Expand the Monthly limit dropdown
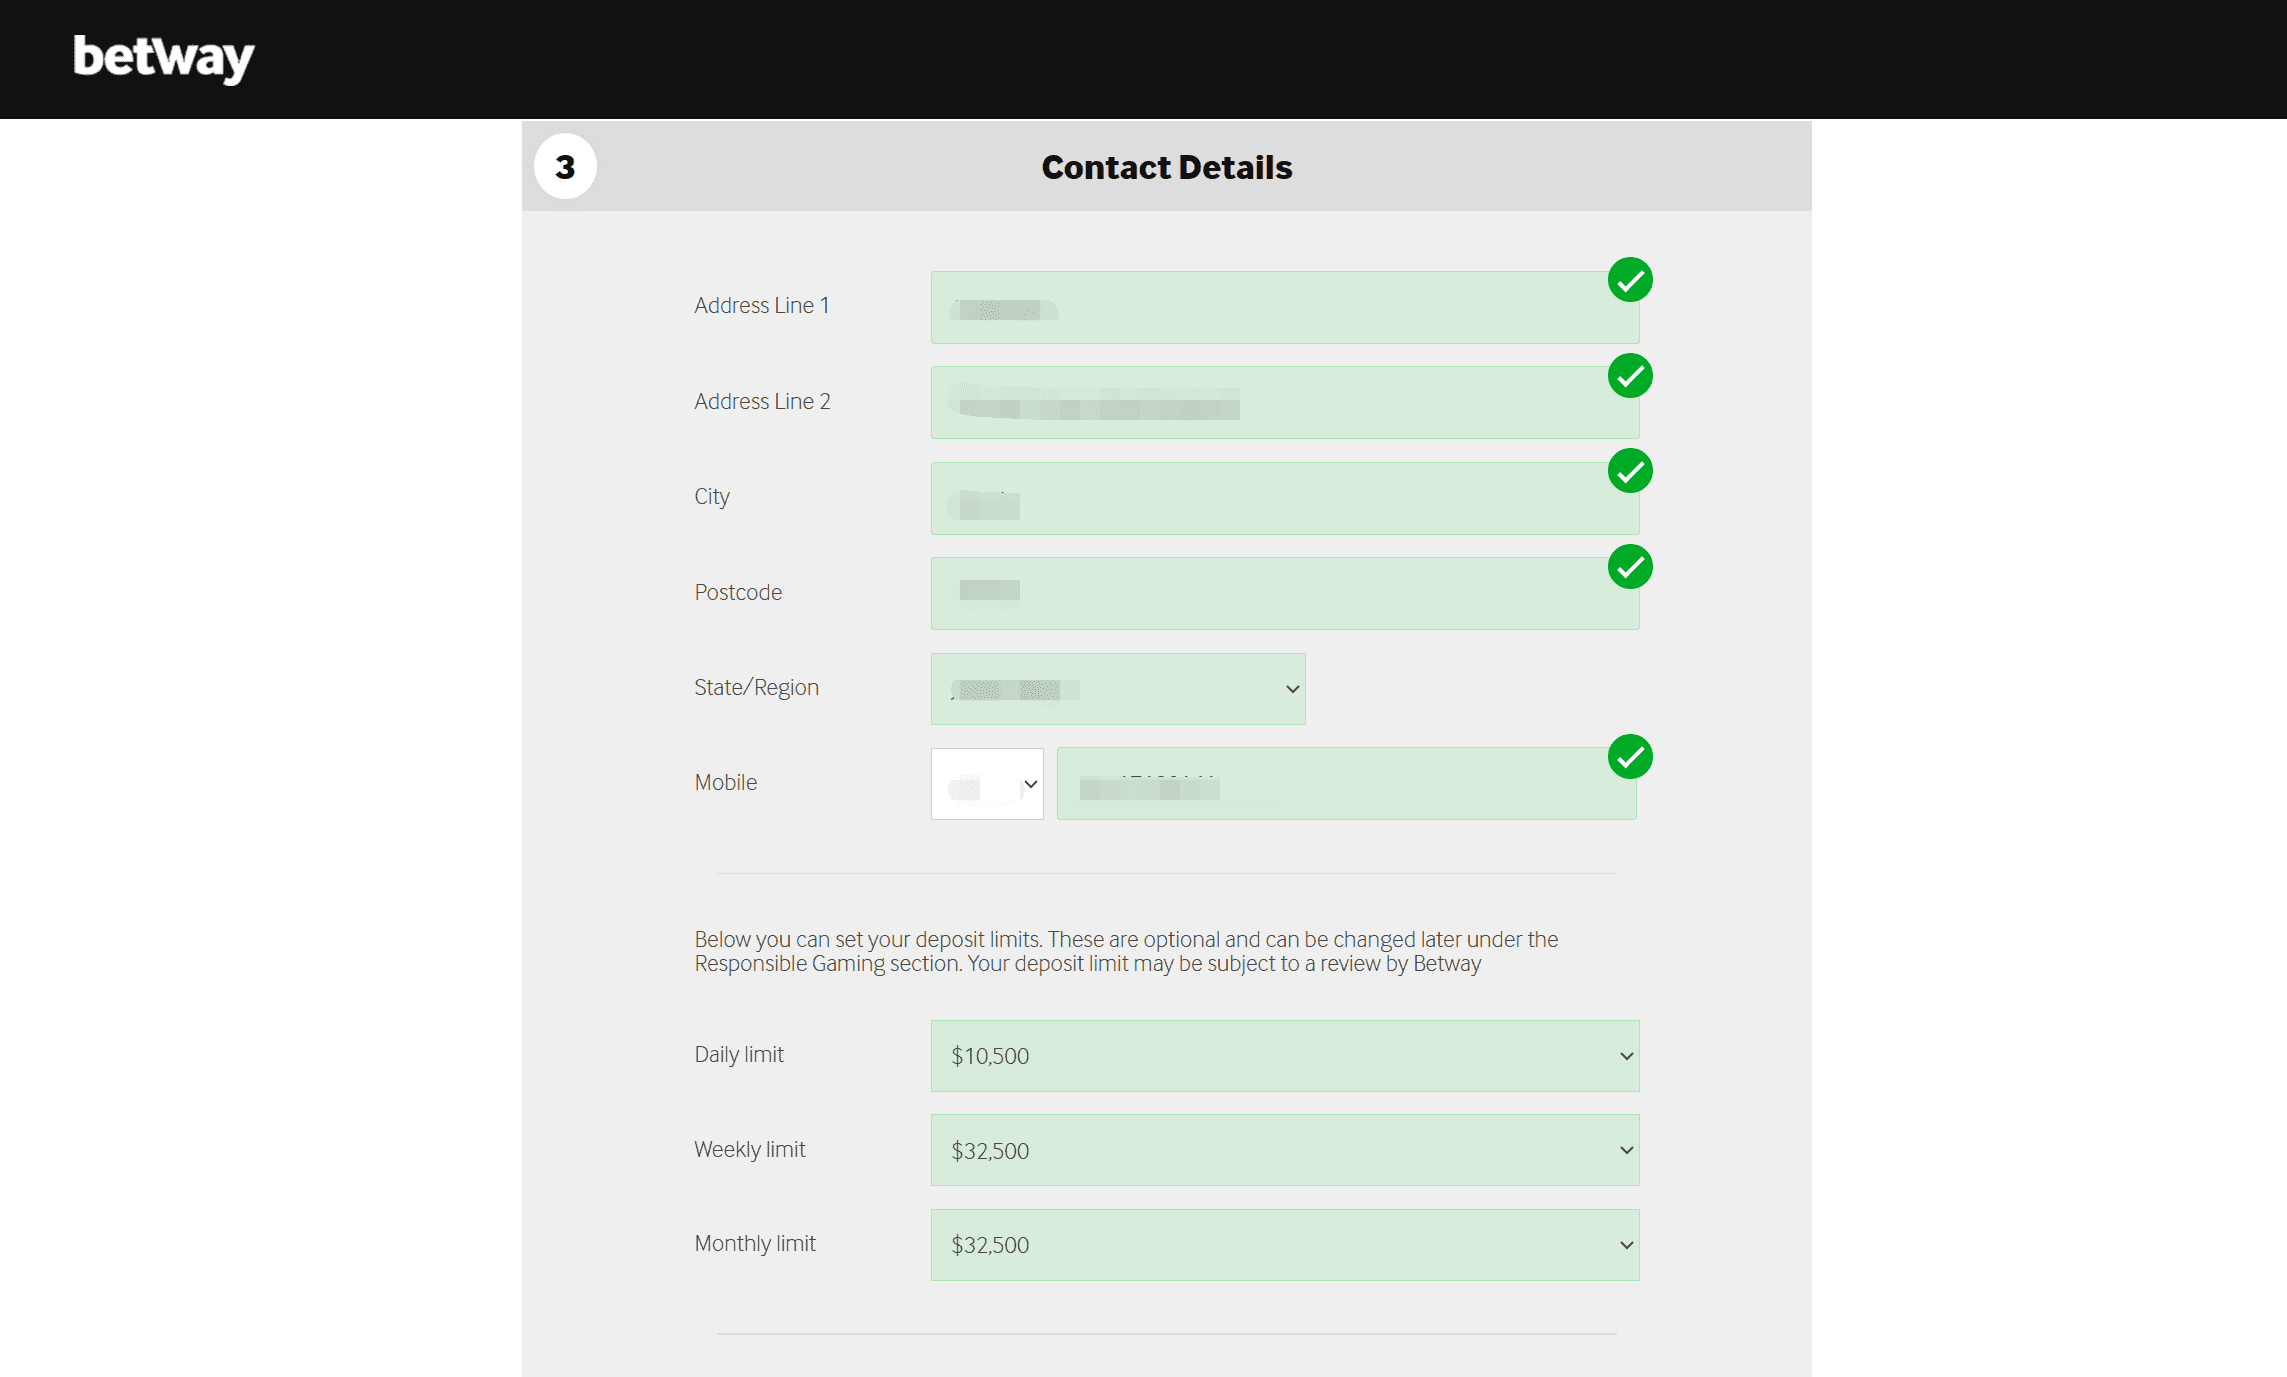Image resolution: width=2287 pixels, height=1377 pixels. [1284, 1245]
